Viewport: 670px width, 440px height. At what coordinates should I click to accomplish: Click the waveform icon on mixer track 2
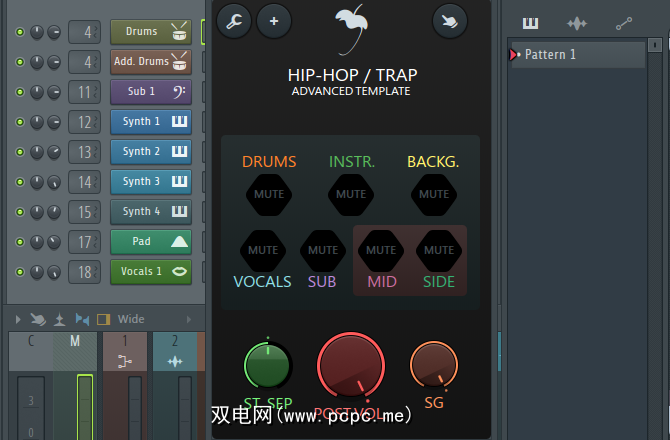click(x=175, y=362)
